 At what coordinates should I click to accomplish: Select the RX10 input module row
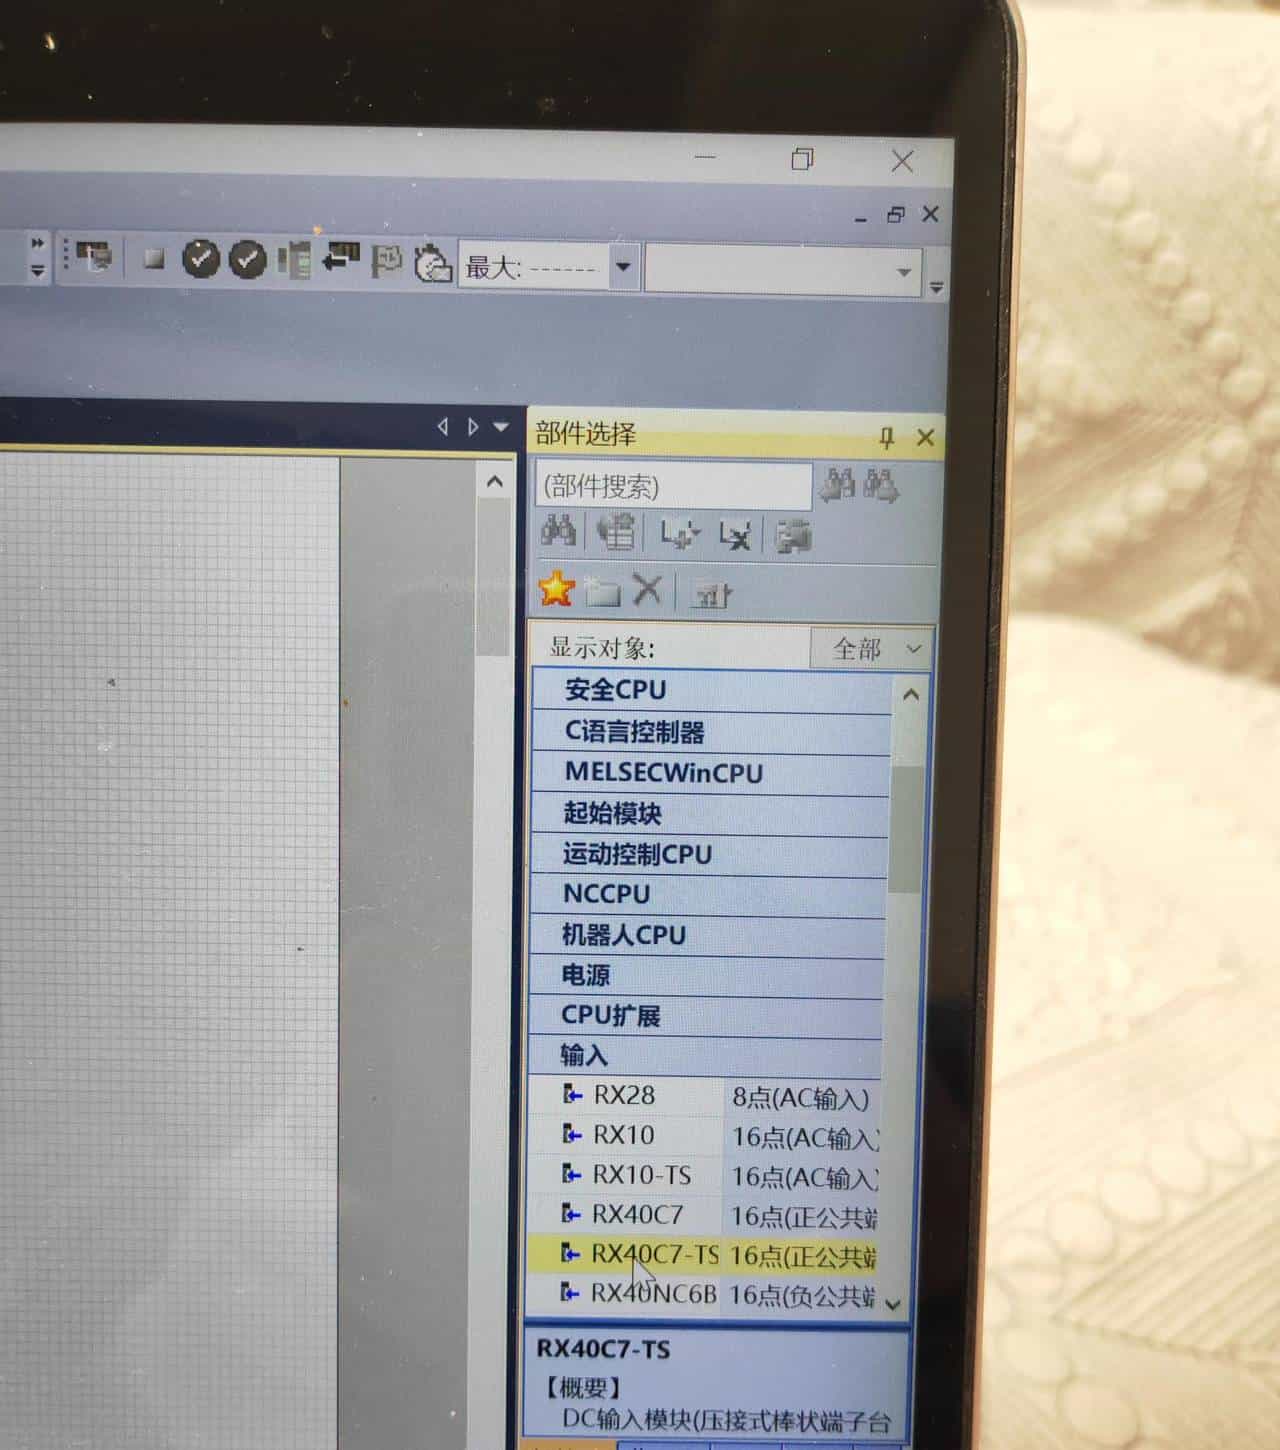tap(704, 1136)
